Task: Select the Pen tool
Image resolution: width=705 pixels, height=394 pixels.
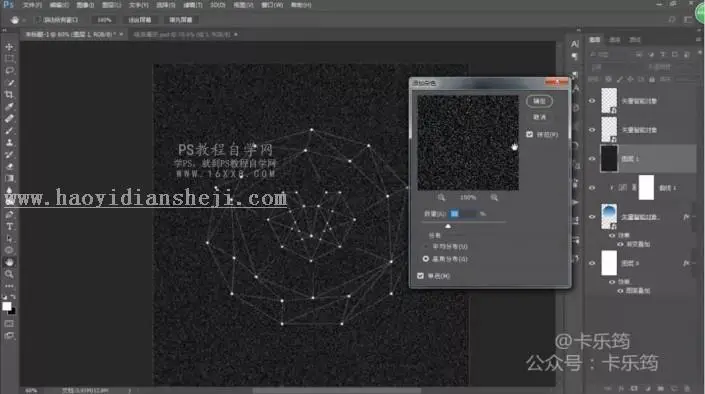Action: [9, 215]
